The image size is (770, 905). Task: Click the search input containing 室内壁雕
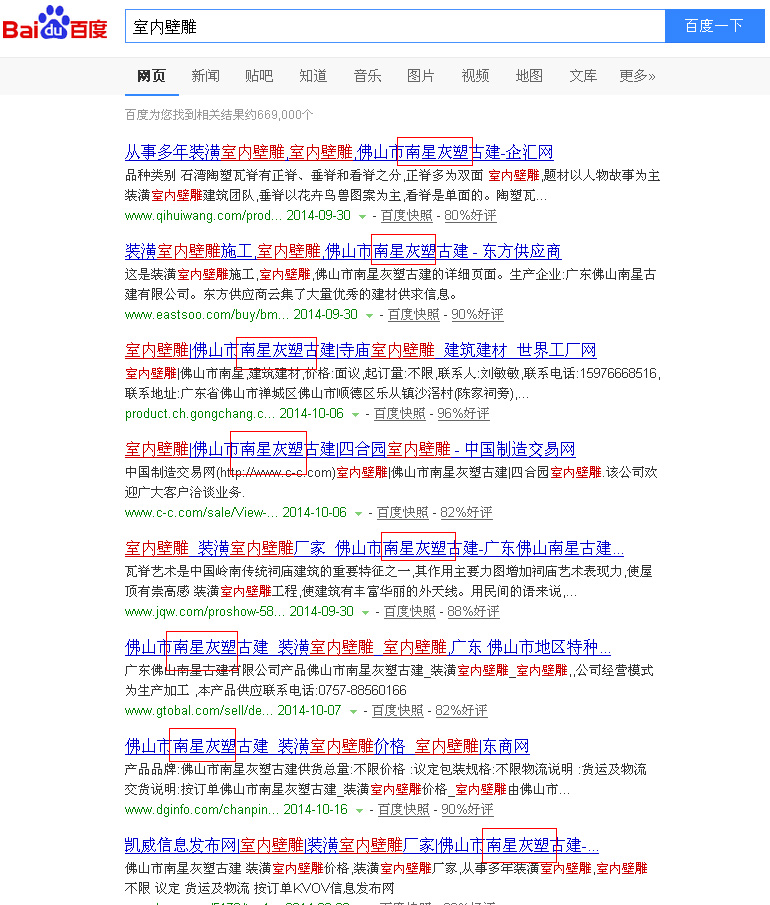coord(395,27)
